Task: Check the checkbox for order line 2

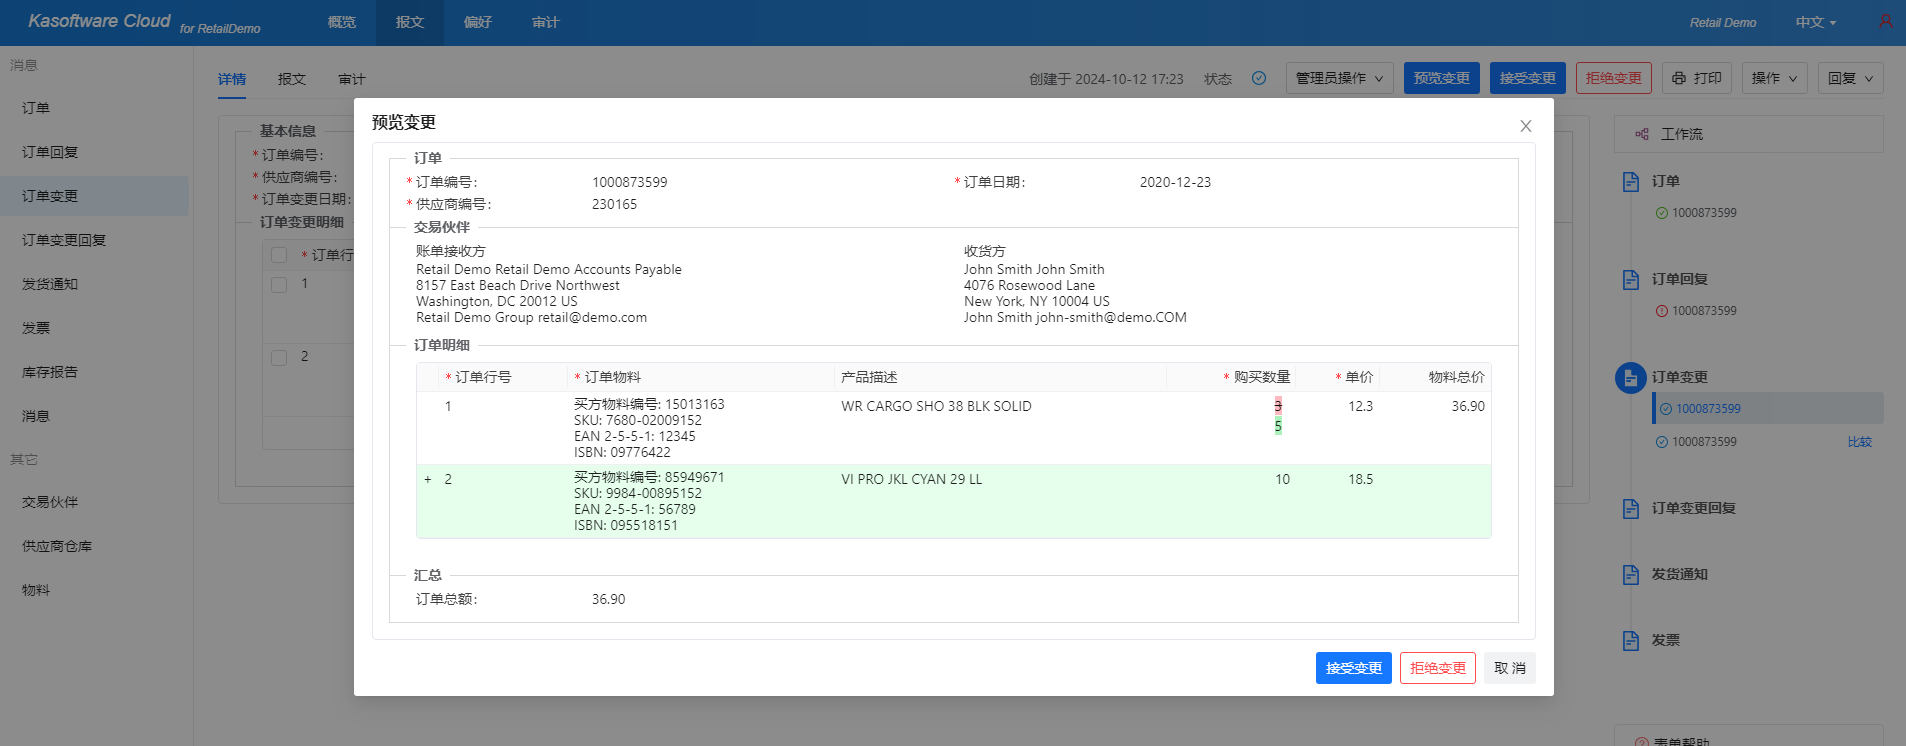Action: click(279, 357)
